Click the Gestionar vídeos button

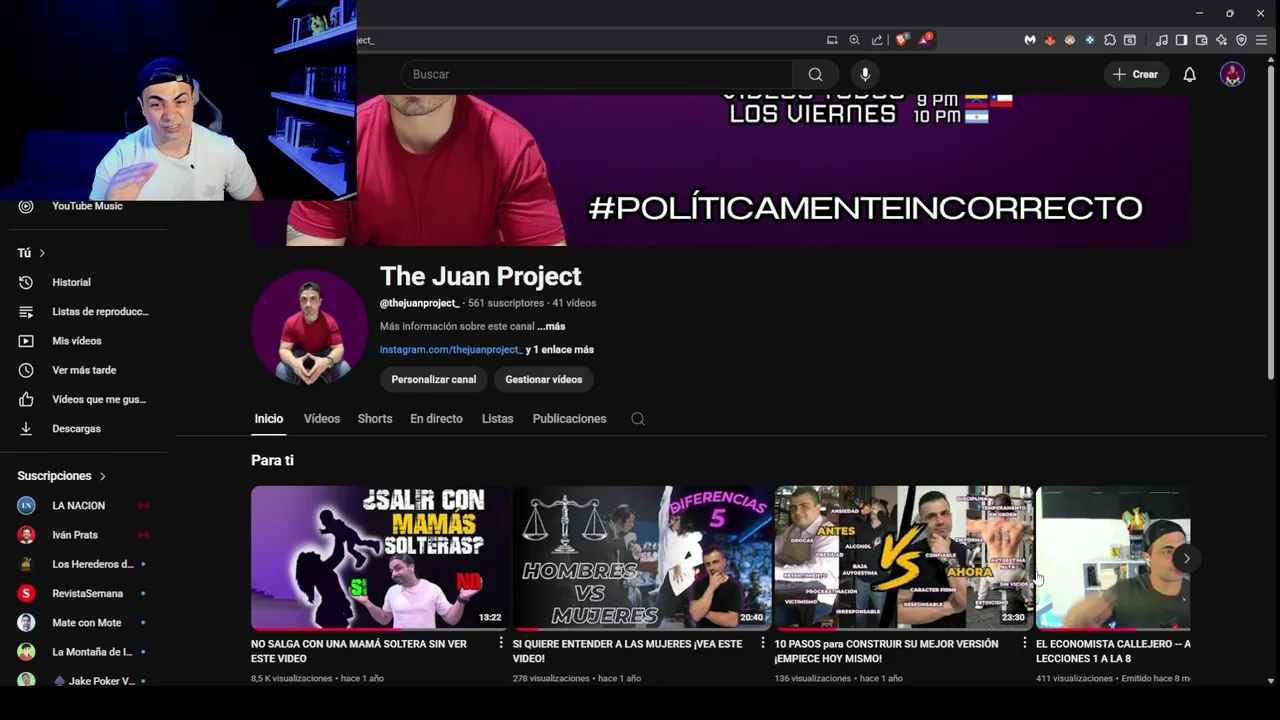click(x=544, y=379)
